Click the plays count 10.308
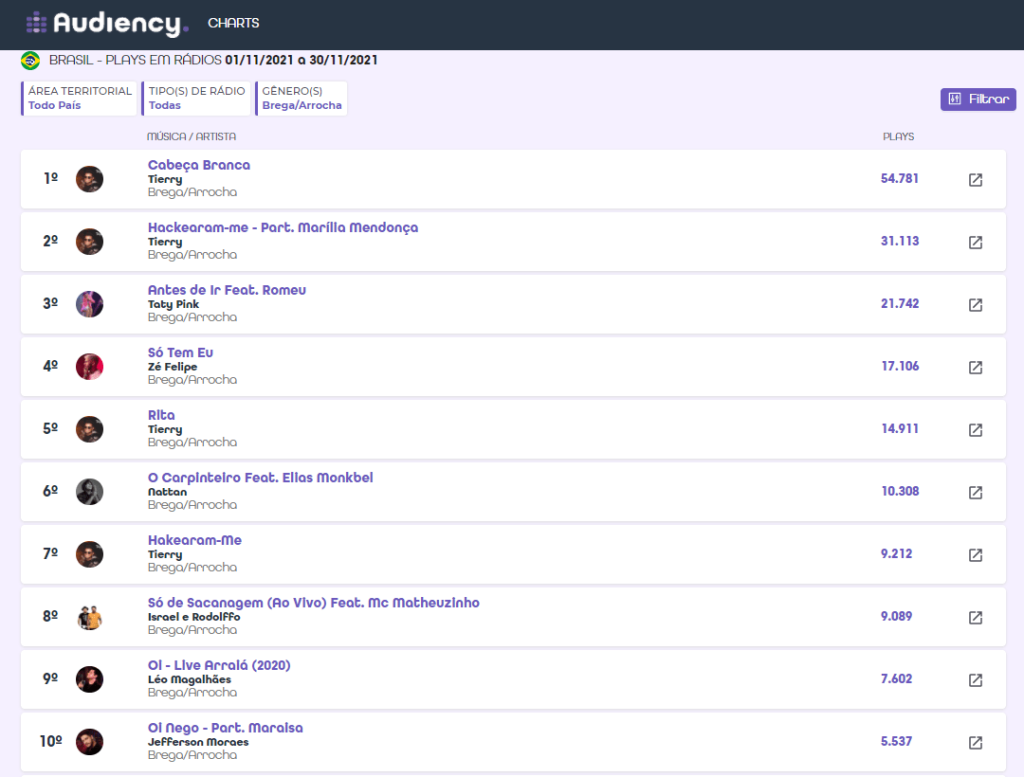 click(x=900, y=491)
